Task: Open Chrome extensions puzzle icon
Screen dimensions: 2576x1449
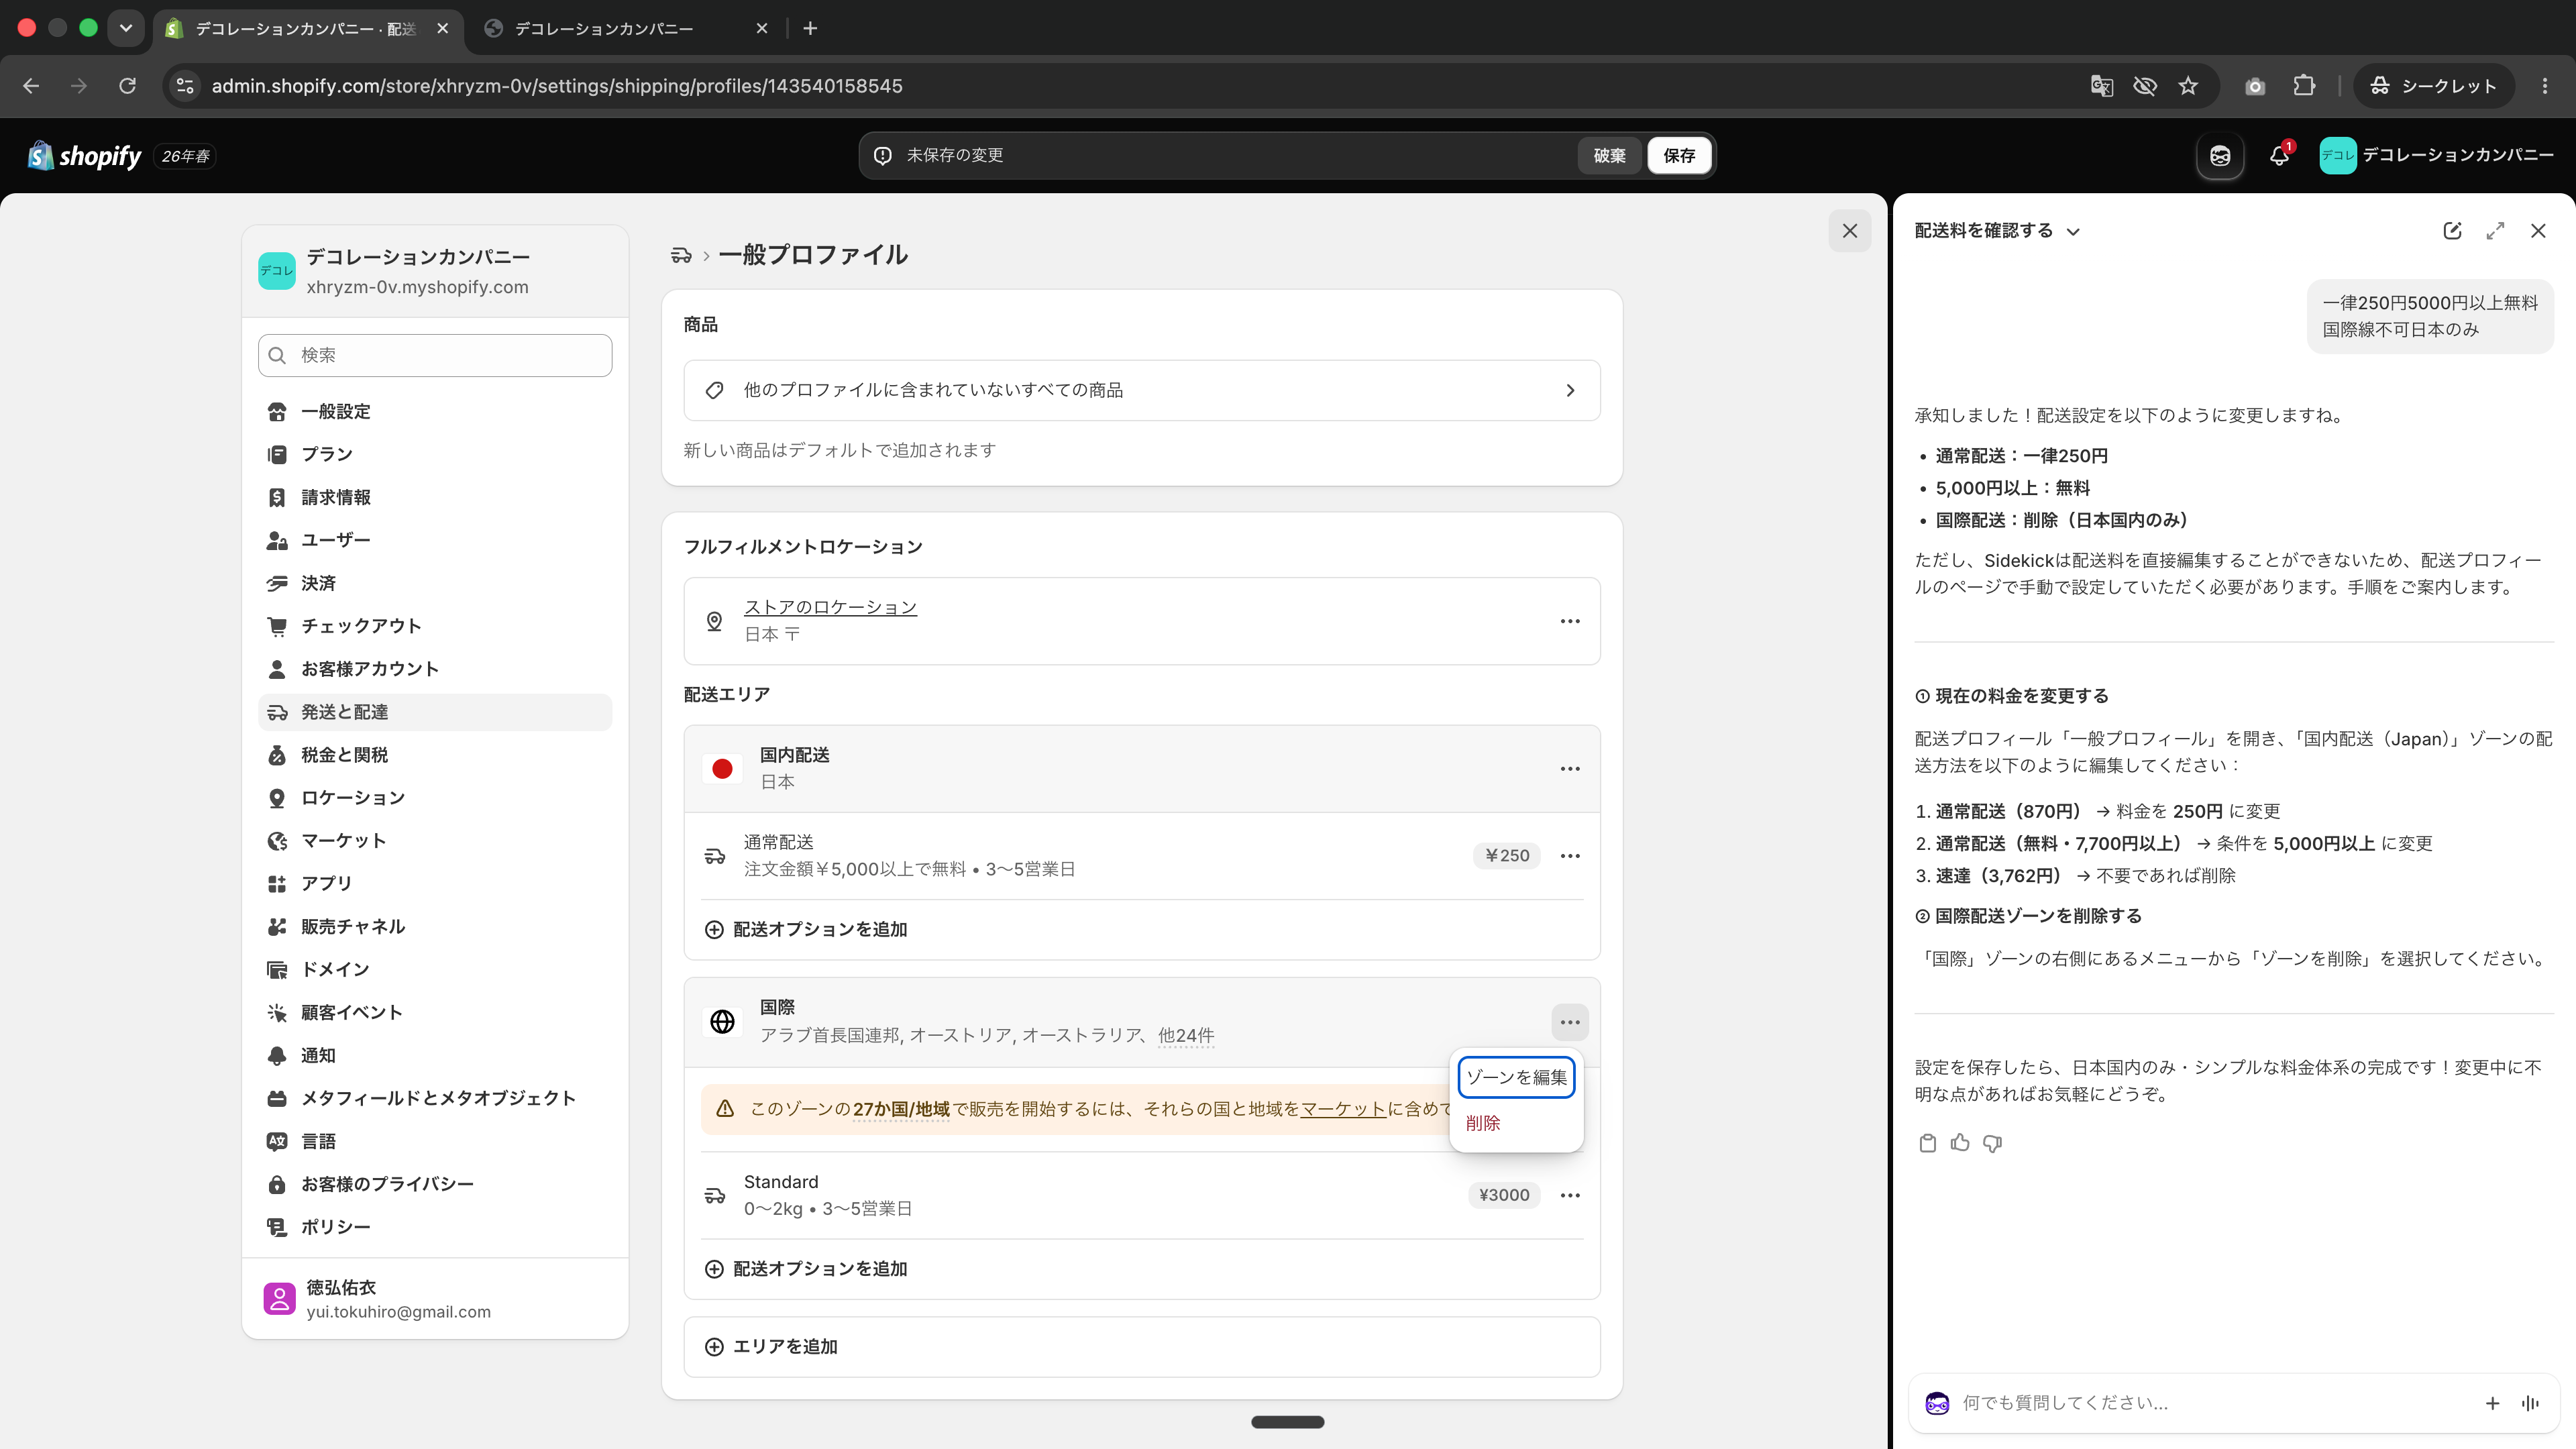Action: [2304, 86]
